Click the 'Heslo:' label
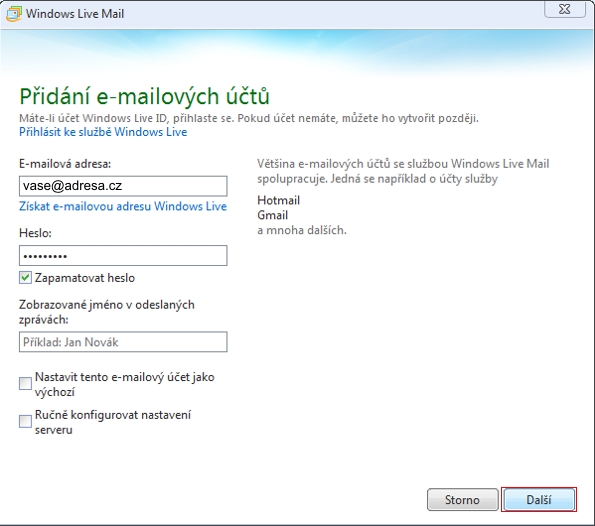Viewport: 595px width, 526px height. 35,233
